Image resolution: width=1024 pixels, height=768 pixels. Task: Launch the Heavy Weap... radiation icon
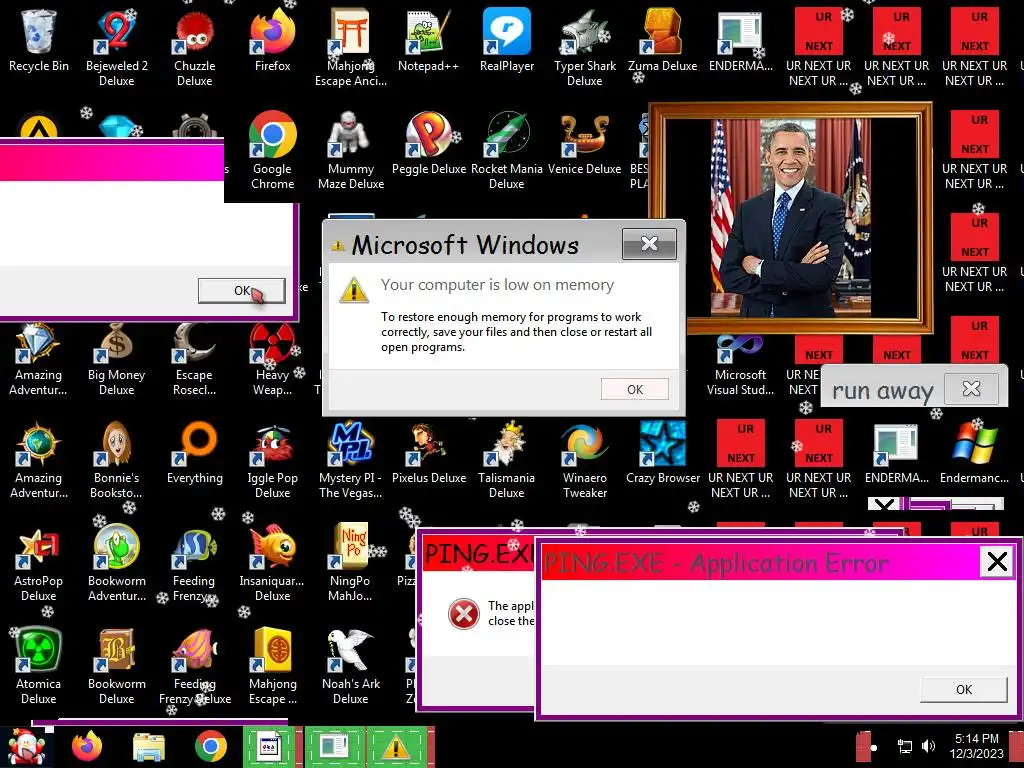coord(272,359)
